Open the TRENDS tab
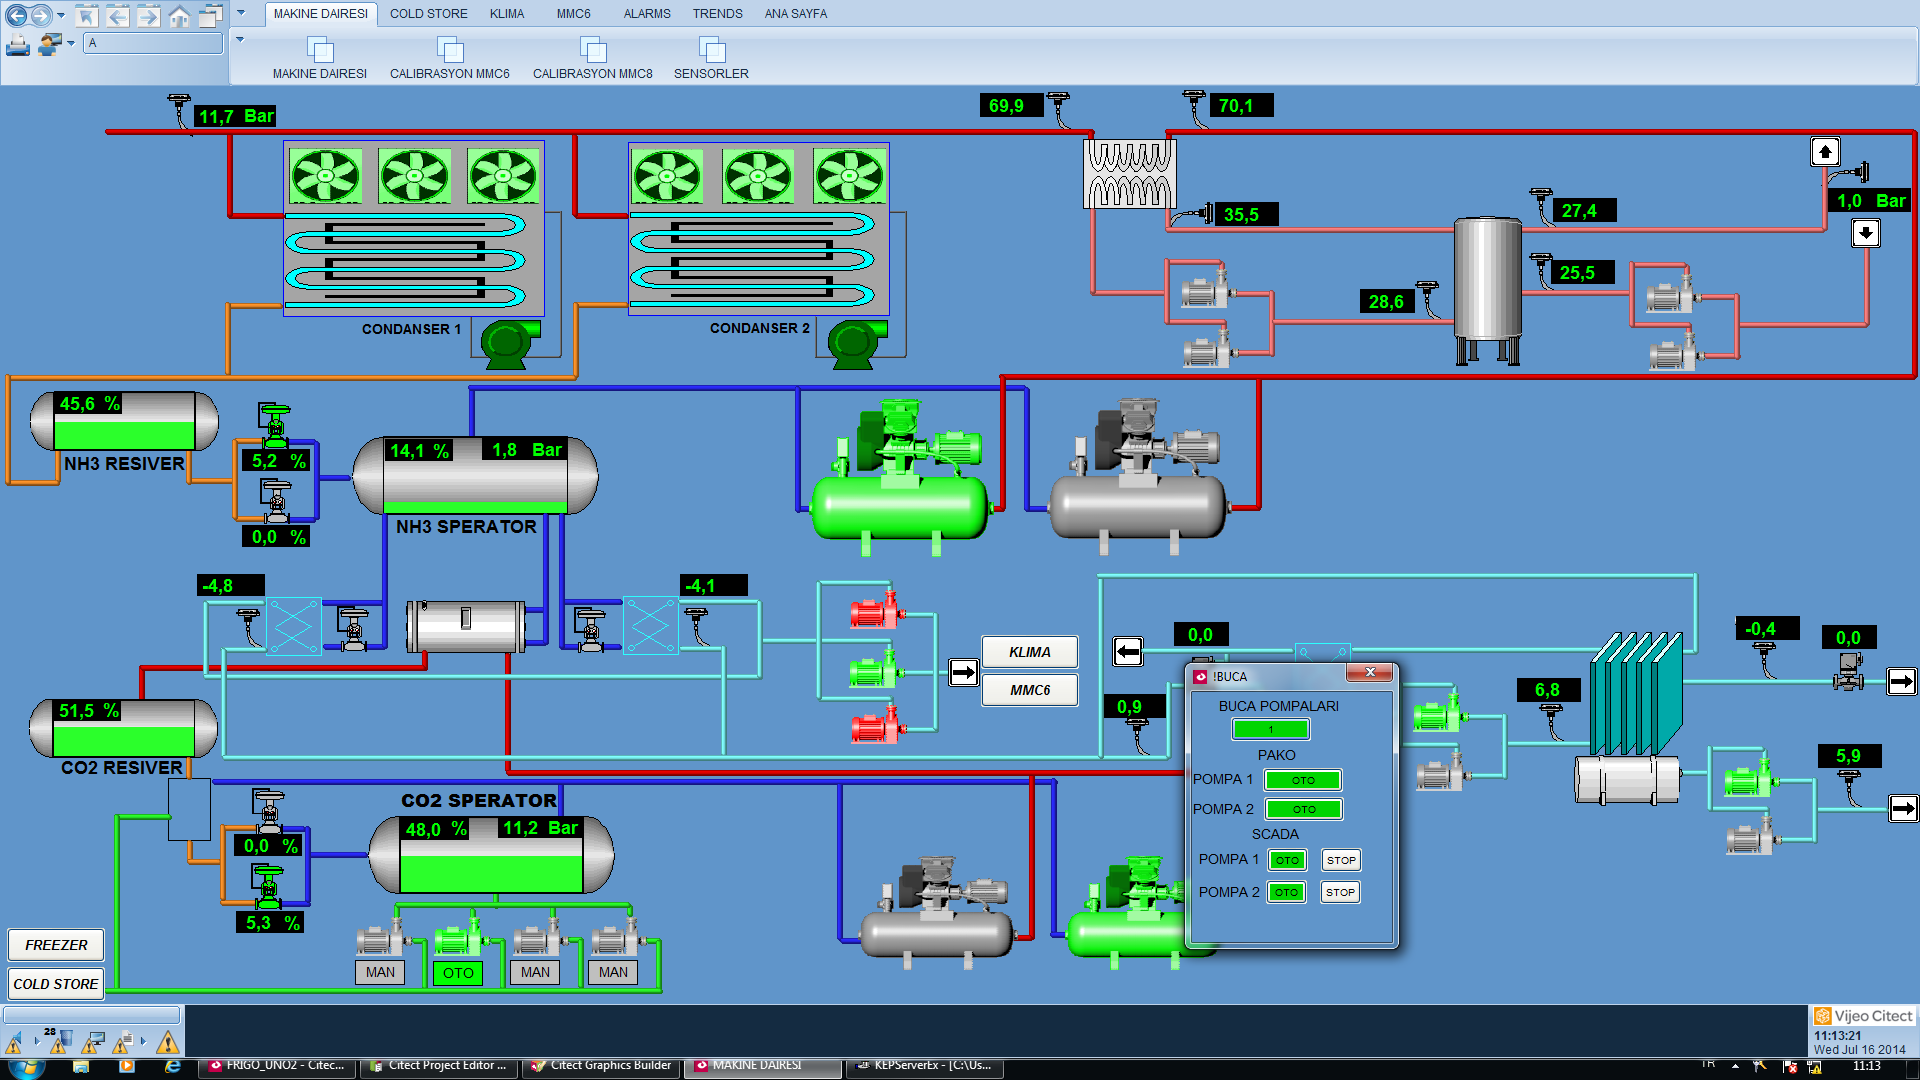The image size is (1920, 1080). click(717, 14)
